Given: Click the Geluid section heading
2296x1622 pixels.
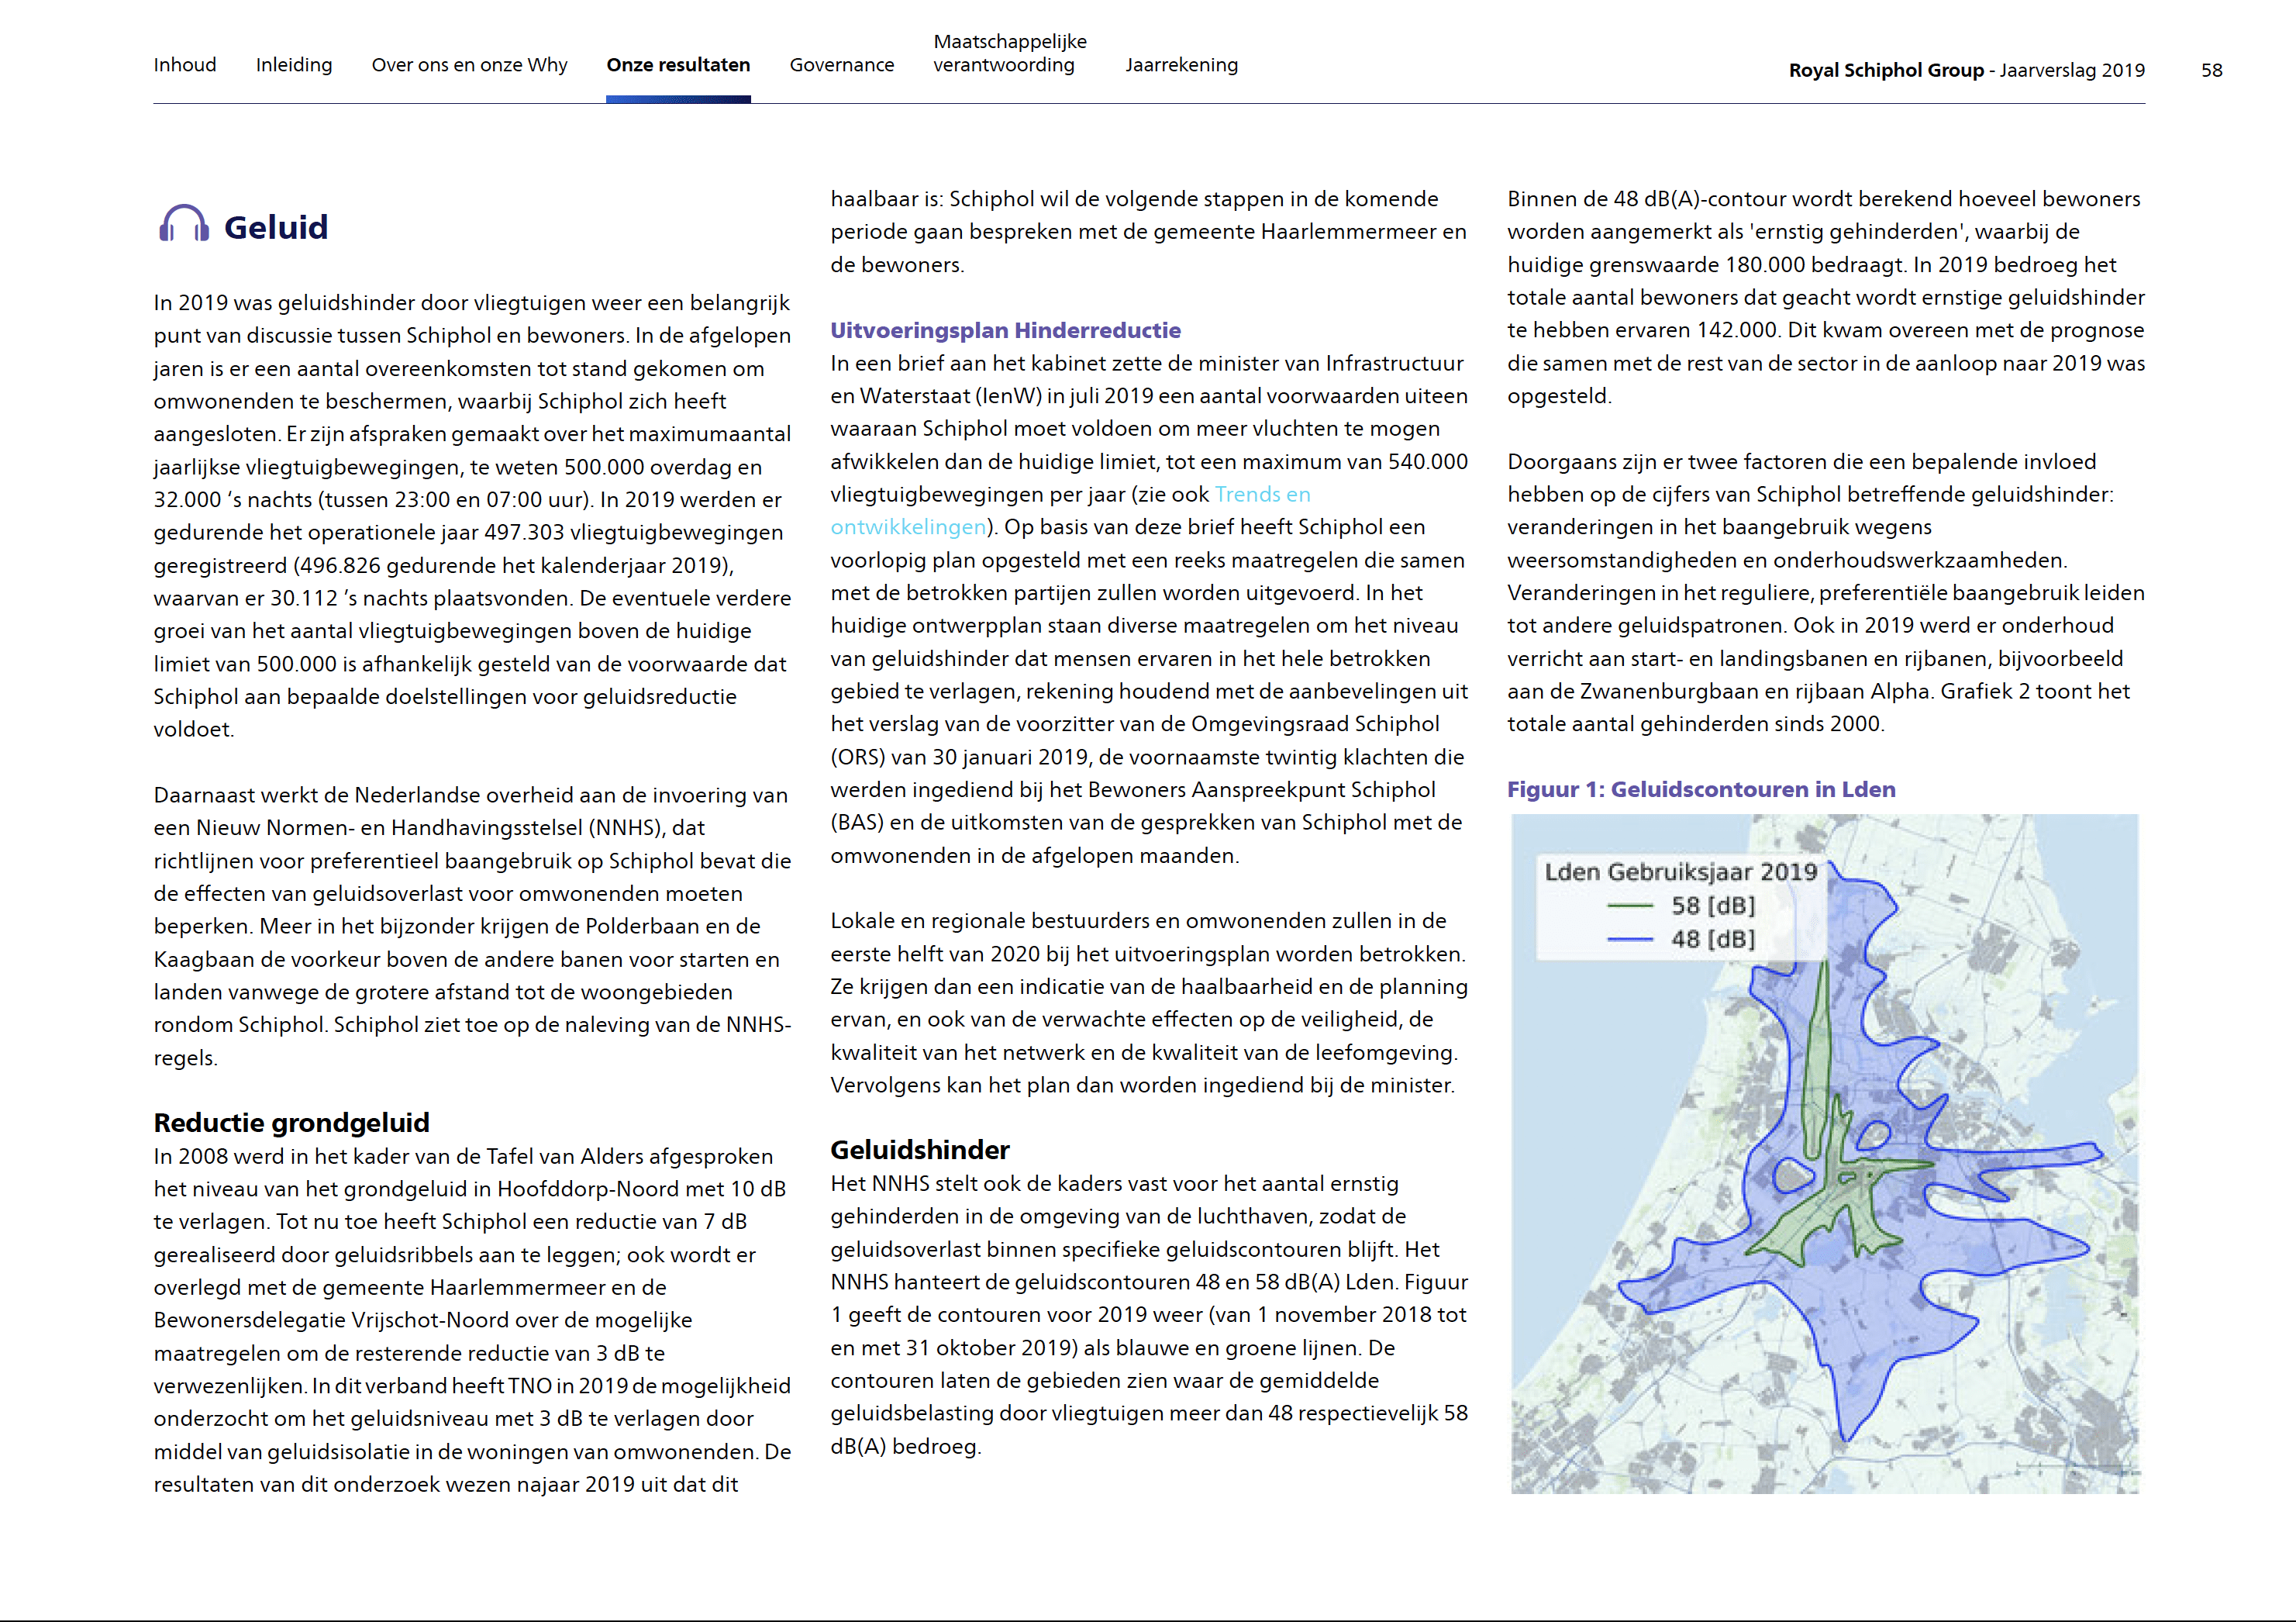Looking at the screenshot, I should click(x=276, y=227).
